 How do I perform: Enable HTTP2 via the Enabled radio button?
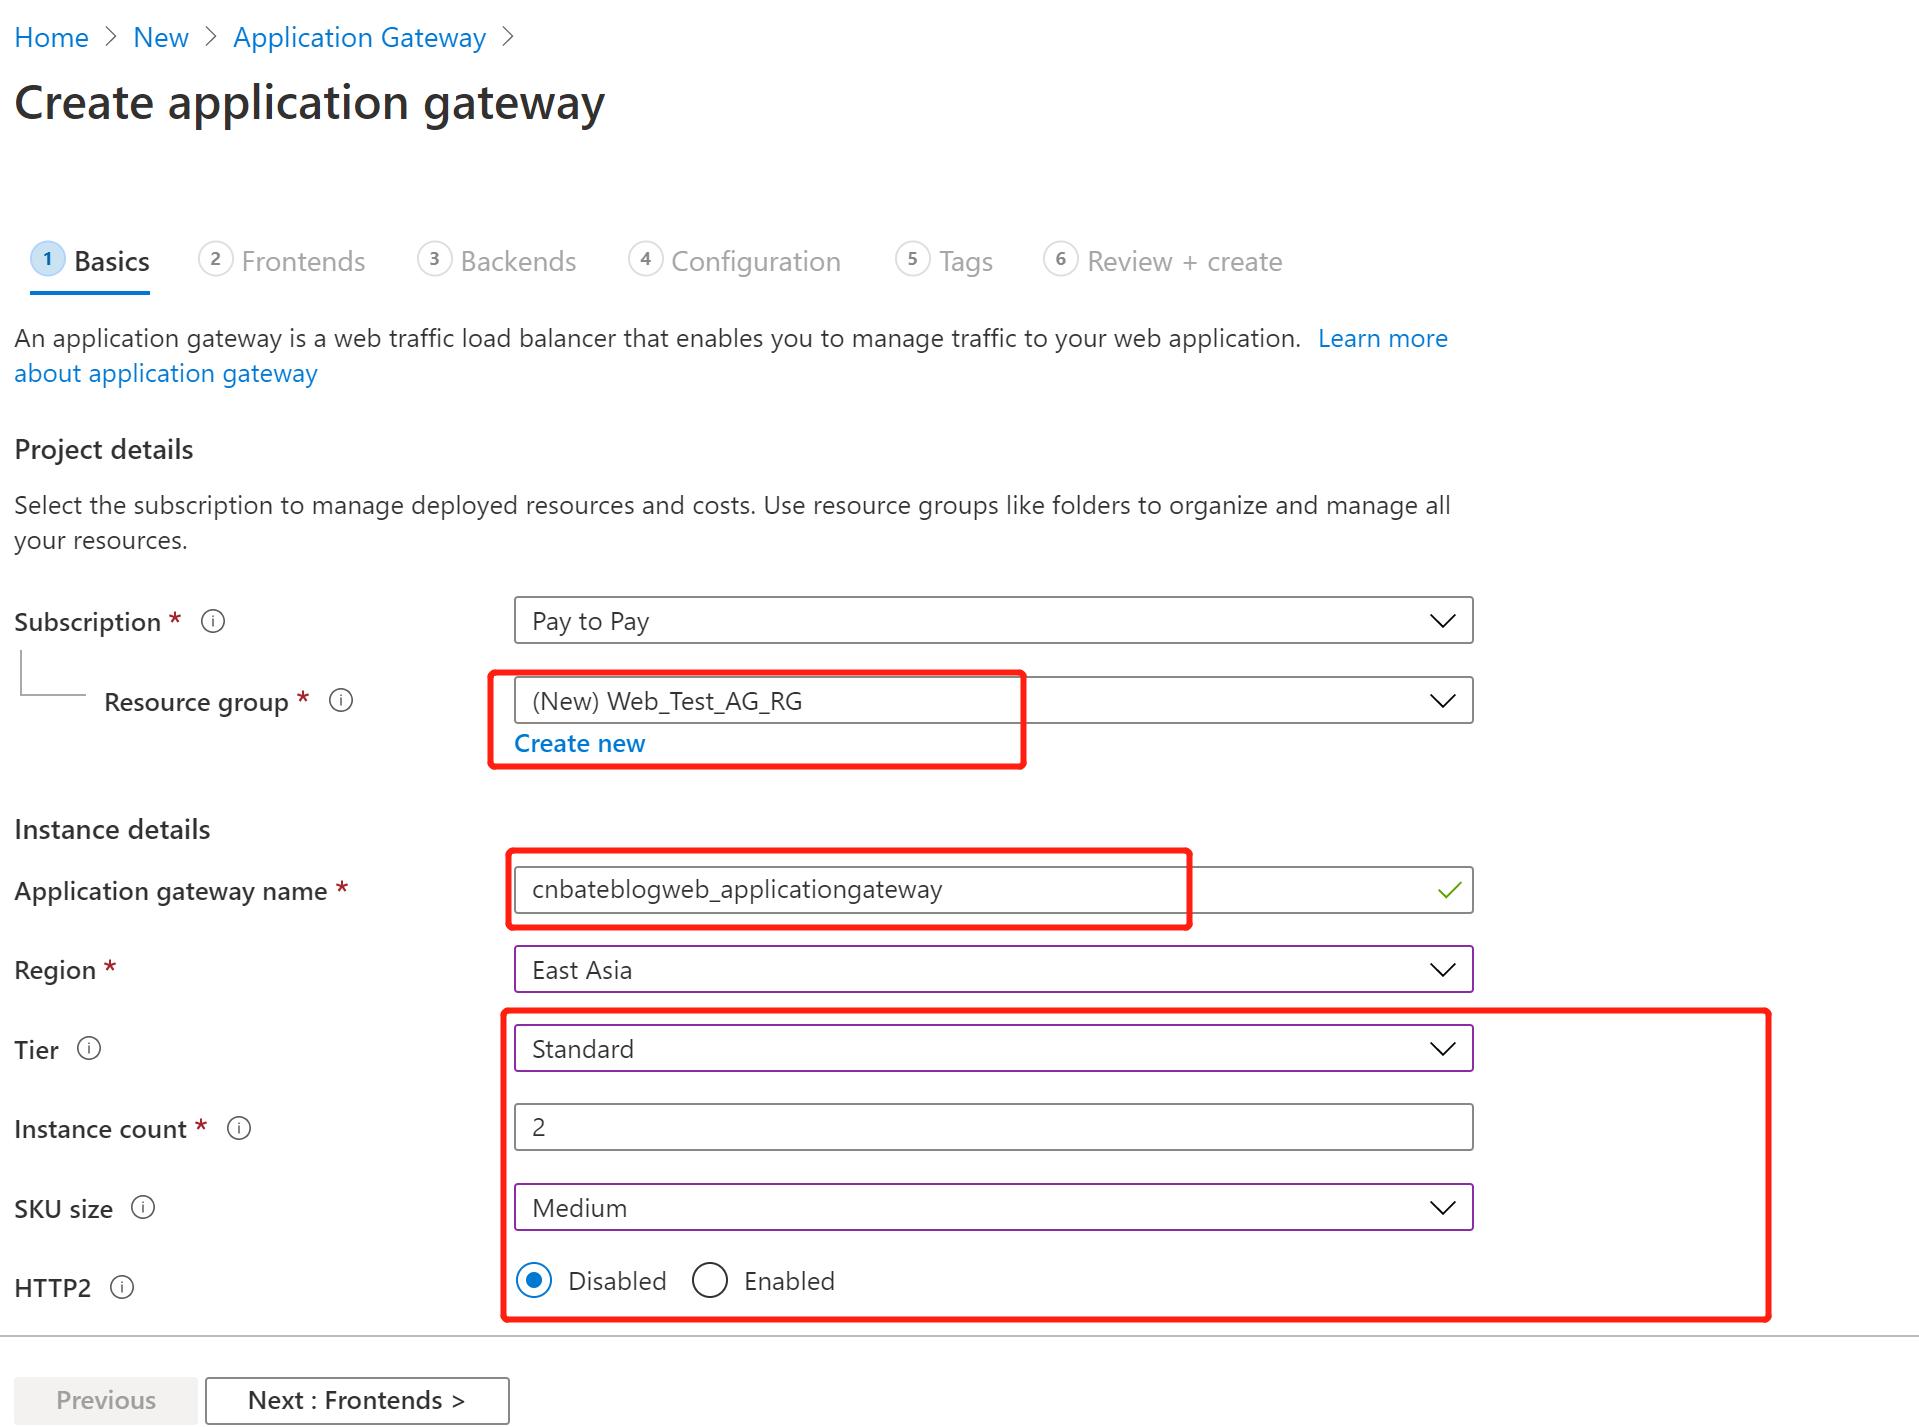click(710, 1280)
